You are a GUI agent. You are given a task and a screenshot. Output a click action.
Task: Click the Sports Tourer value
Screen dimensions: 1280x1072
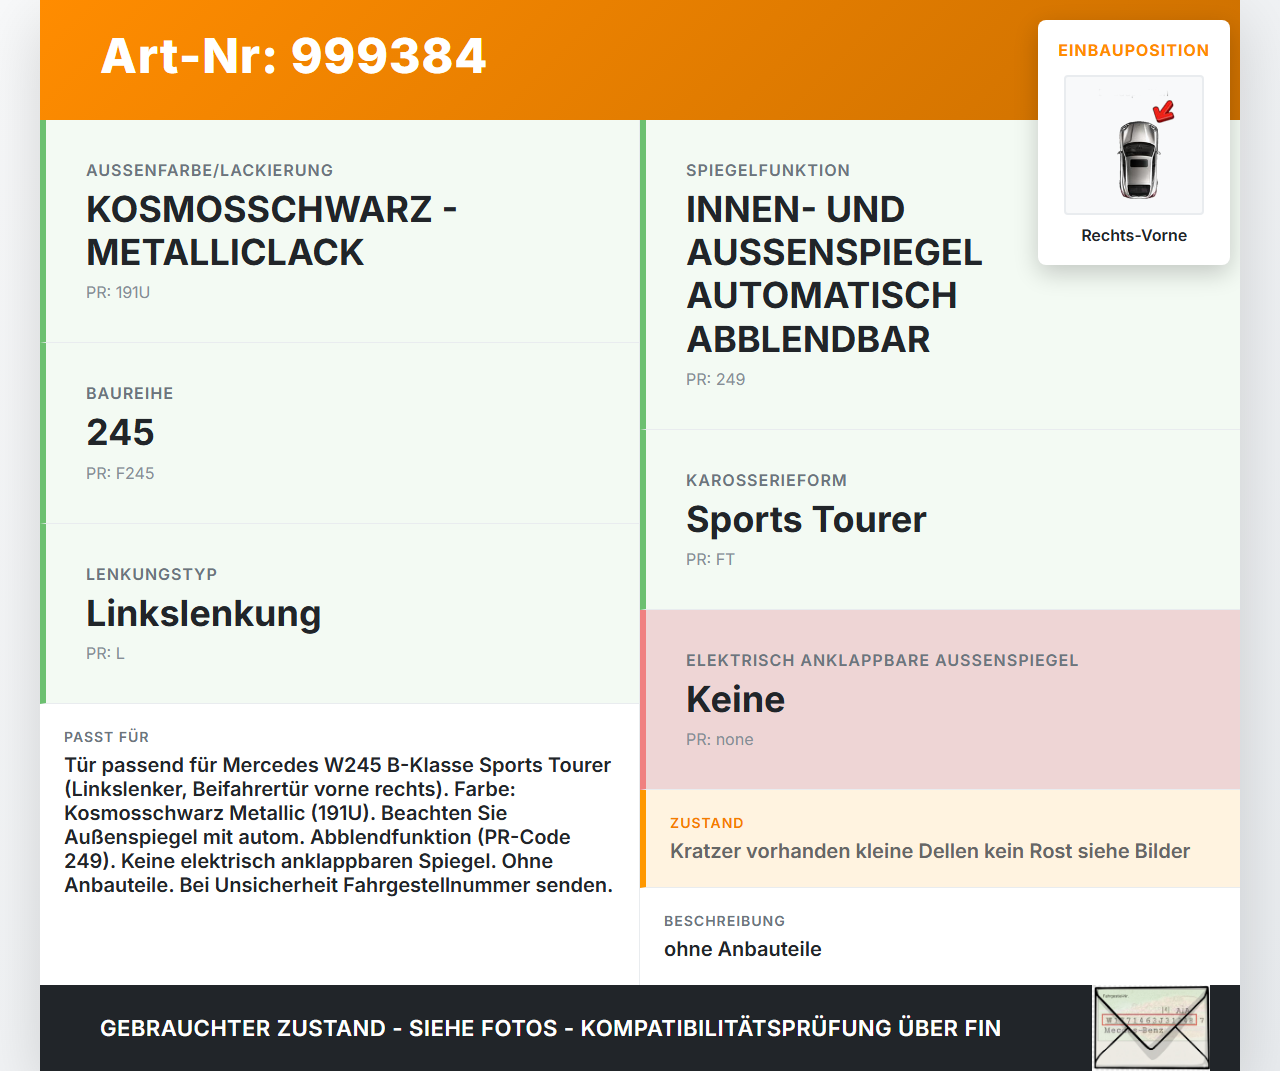pos(806,519)
